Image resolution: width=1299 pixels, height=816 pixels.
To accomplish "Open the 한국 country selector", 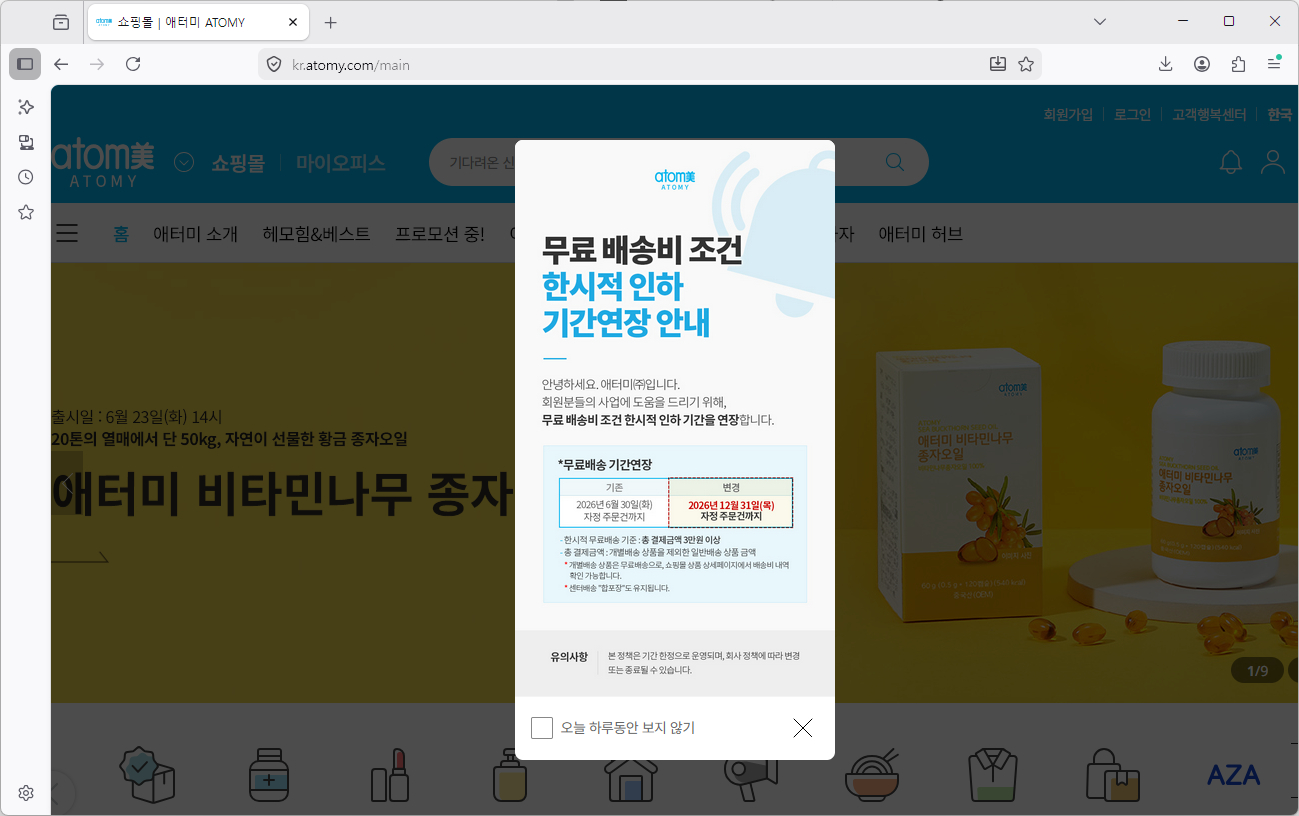I will click(1280, 115).
